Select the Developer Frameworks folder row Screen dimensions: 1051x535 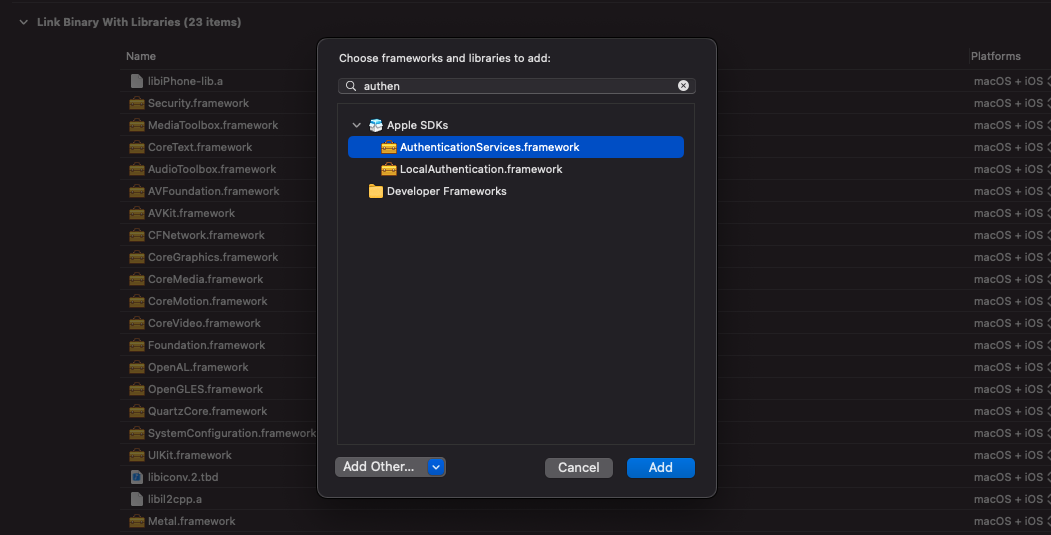(516, 191)
